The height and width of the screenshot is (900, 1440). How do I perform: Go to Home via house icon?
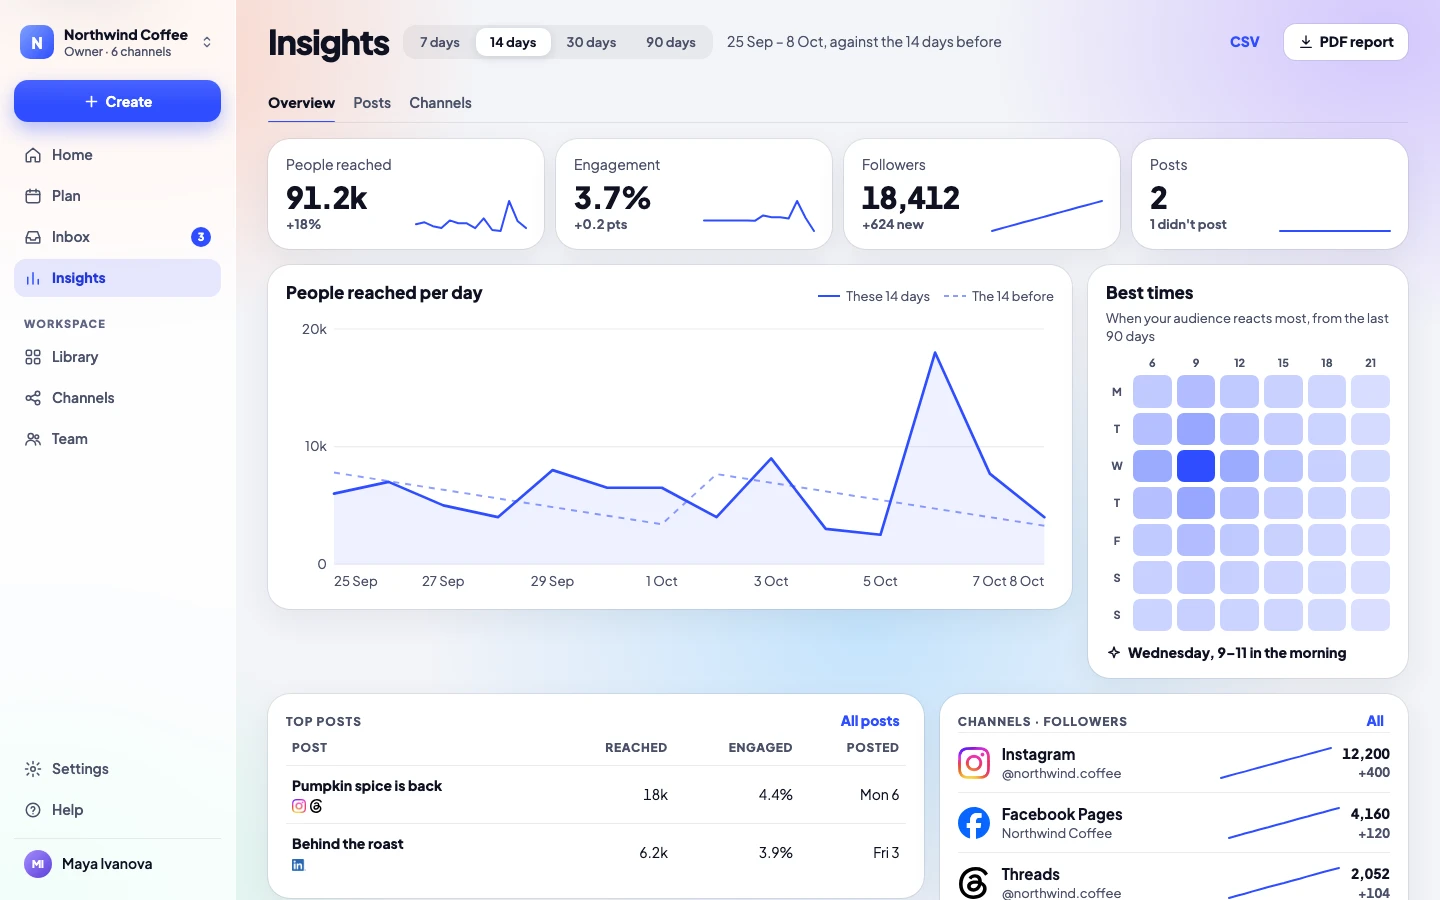pos(33,155)
